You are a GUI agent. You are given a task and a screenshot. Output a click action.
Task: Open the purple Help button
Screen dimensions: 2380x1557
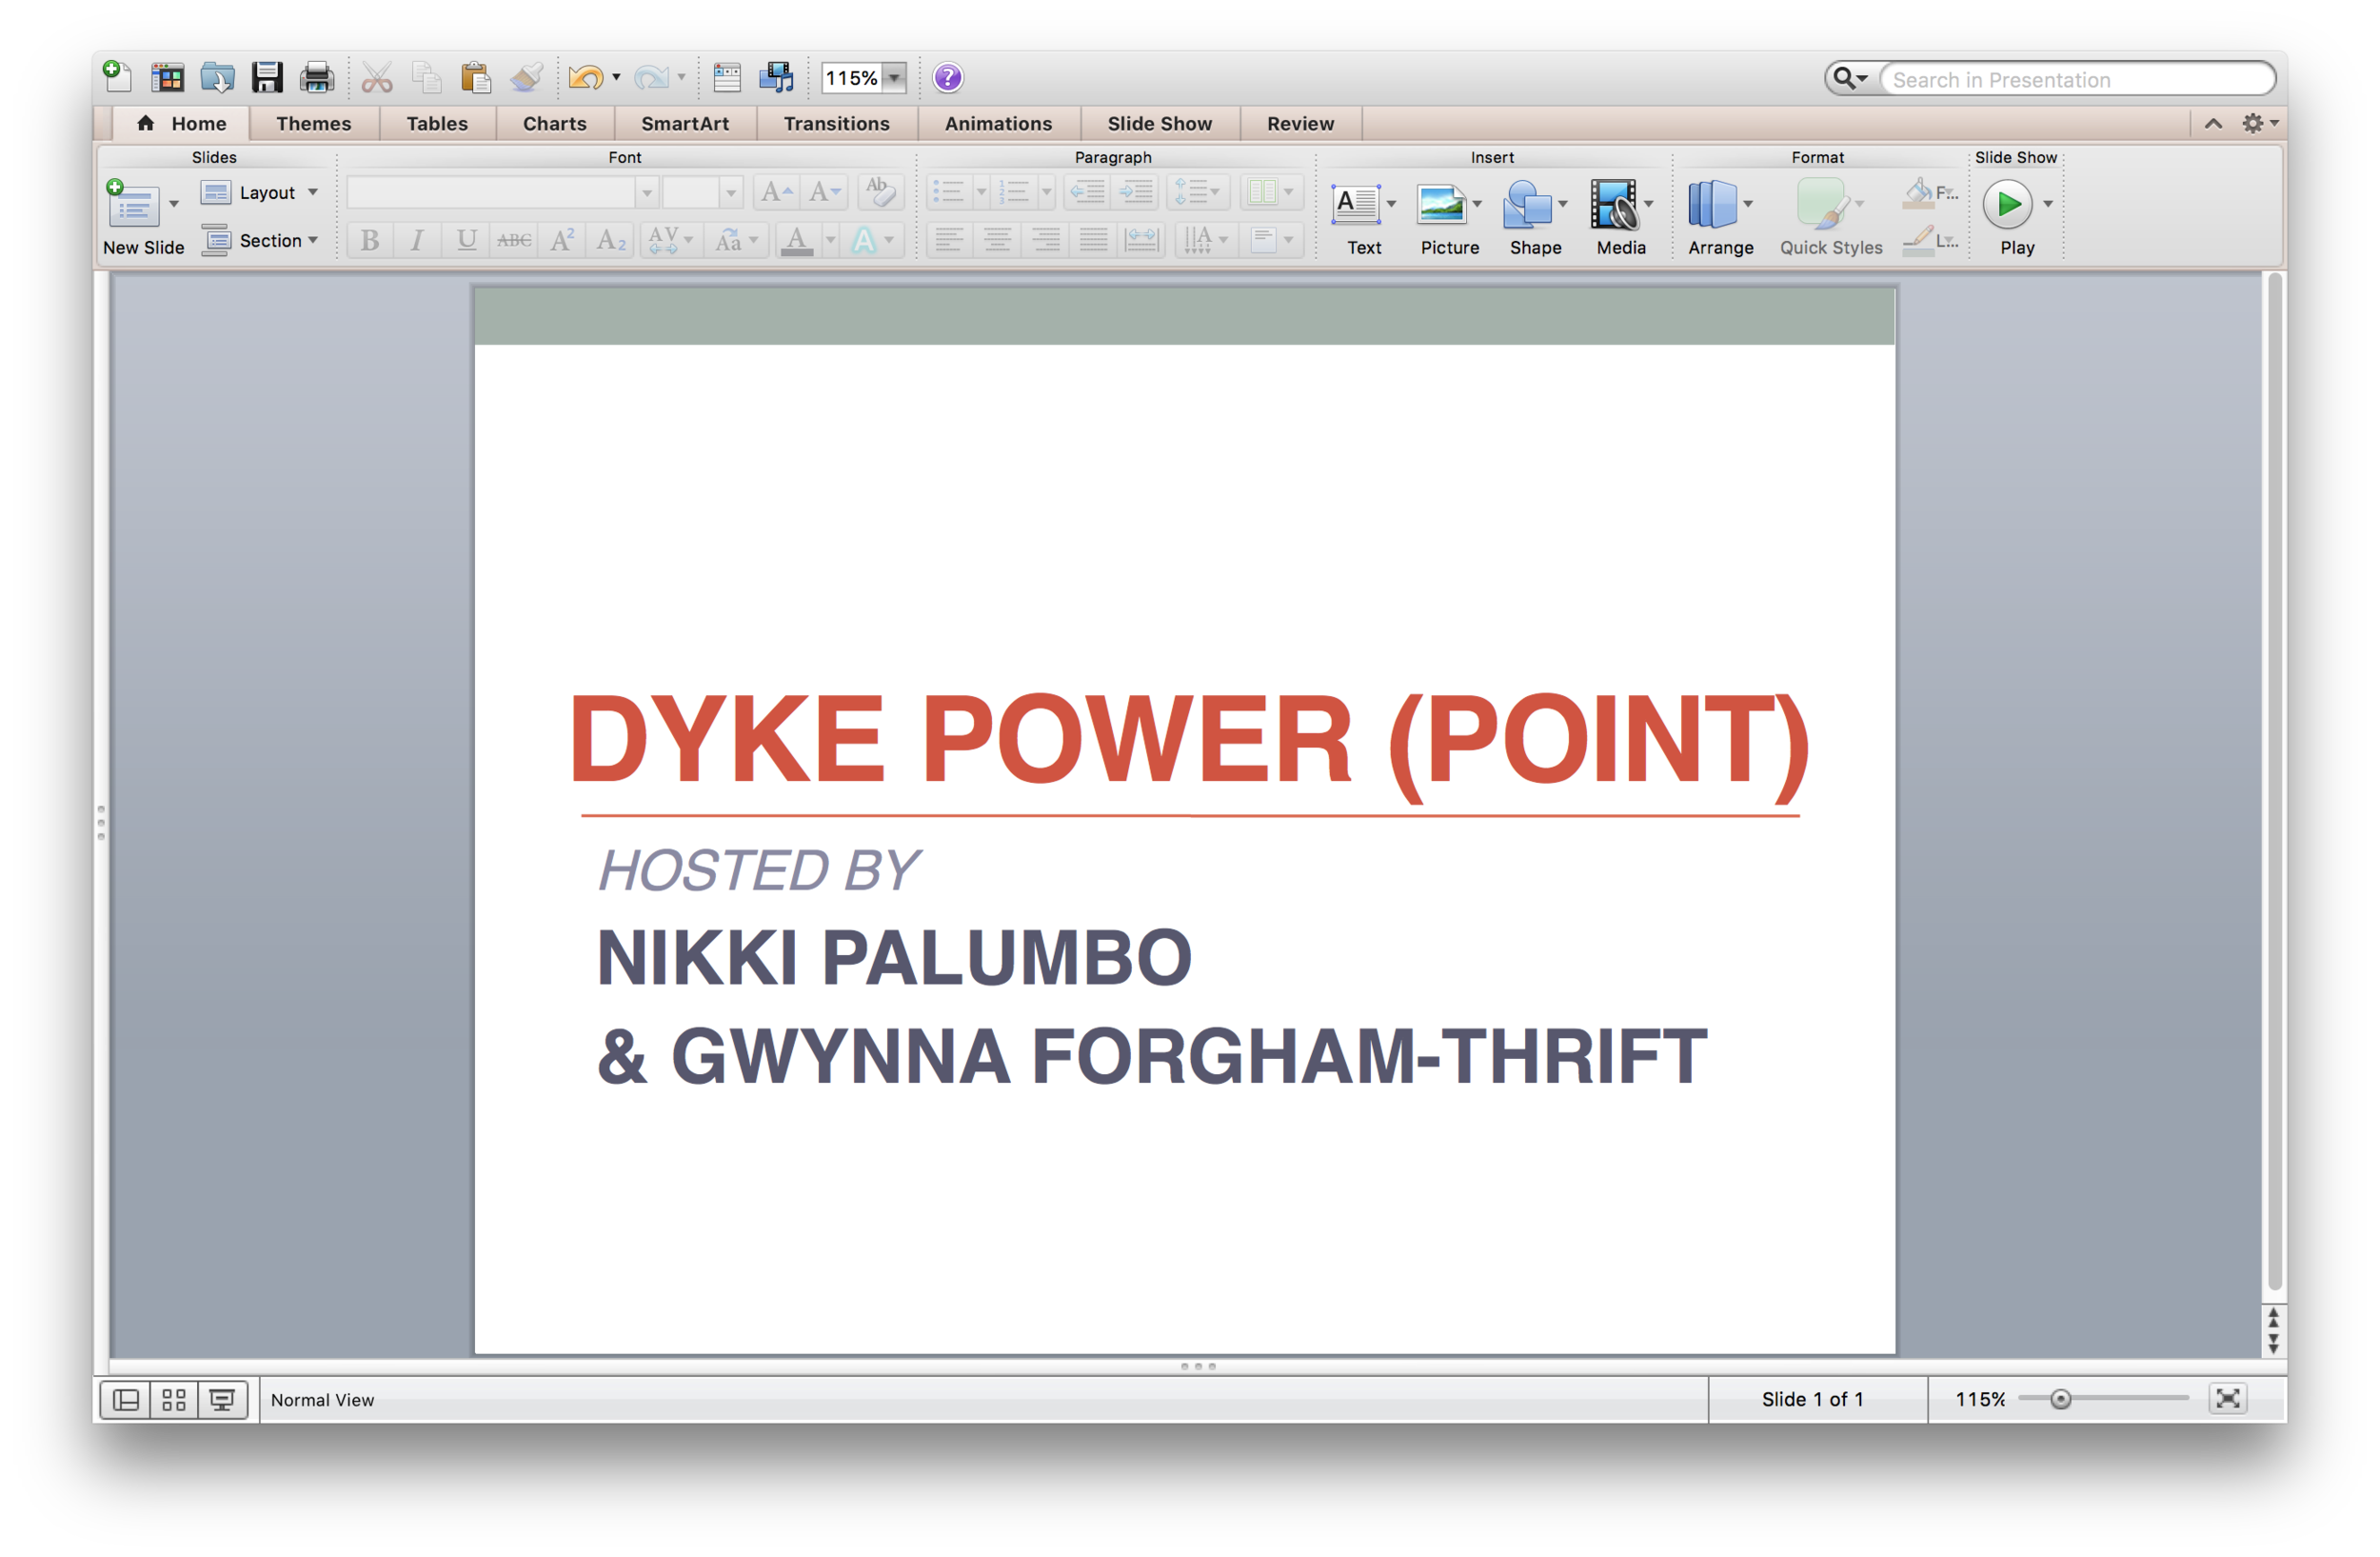(948, 77)
